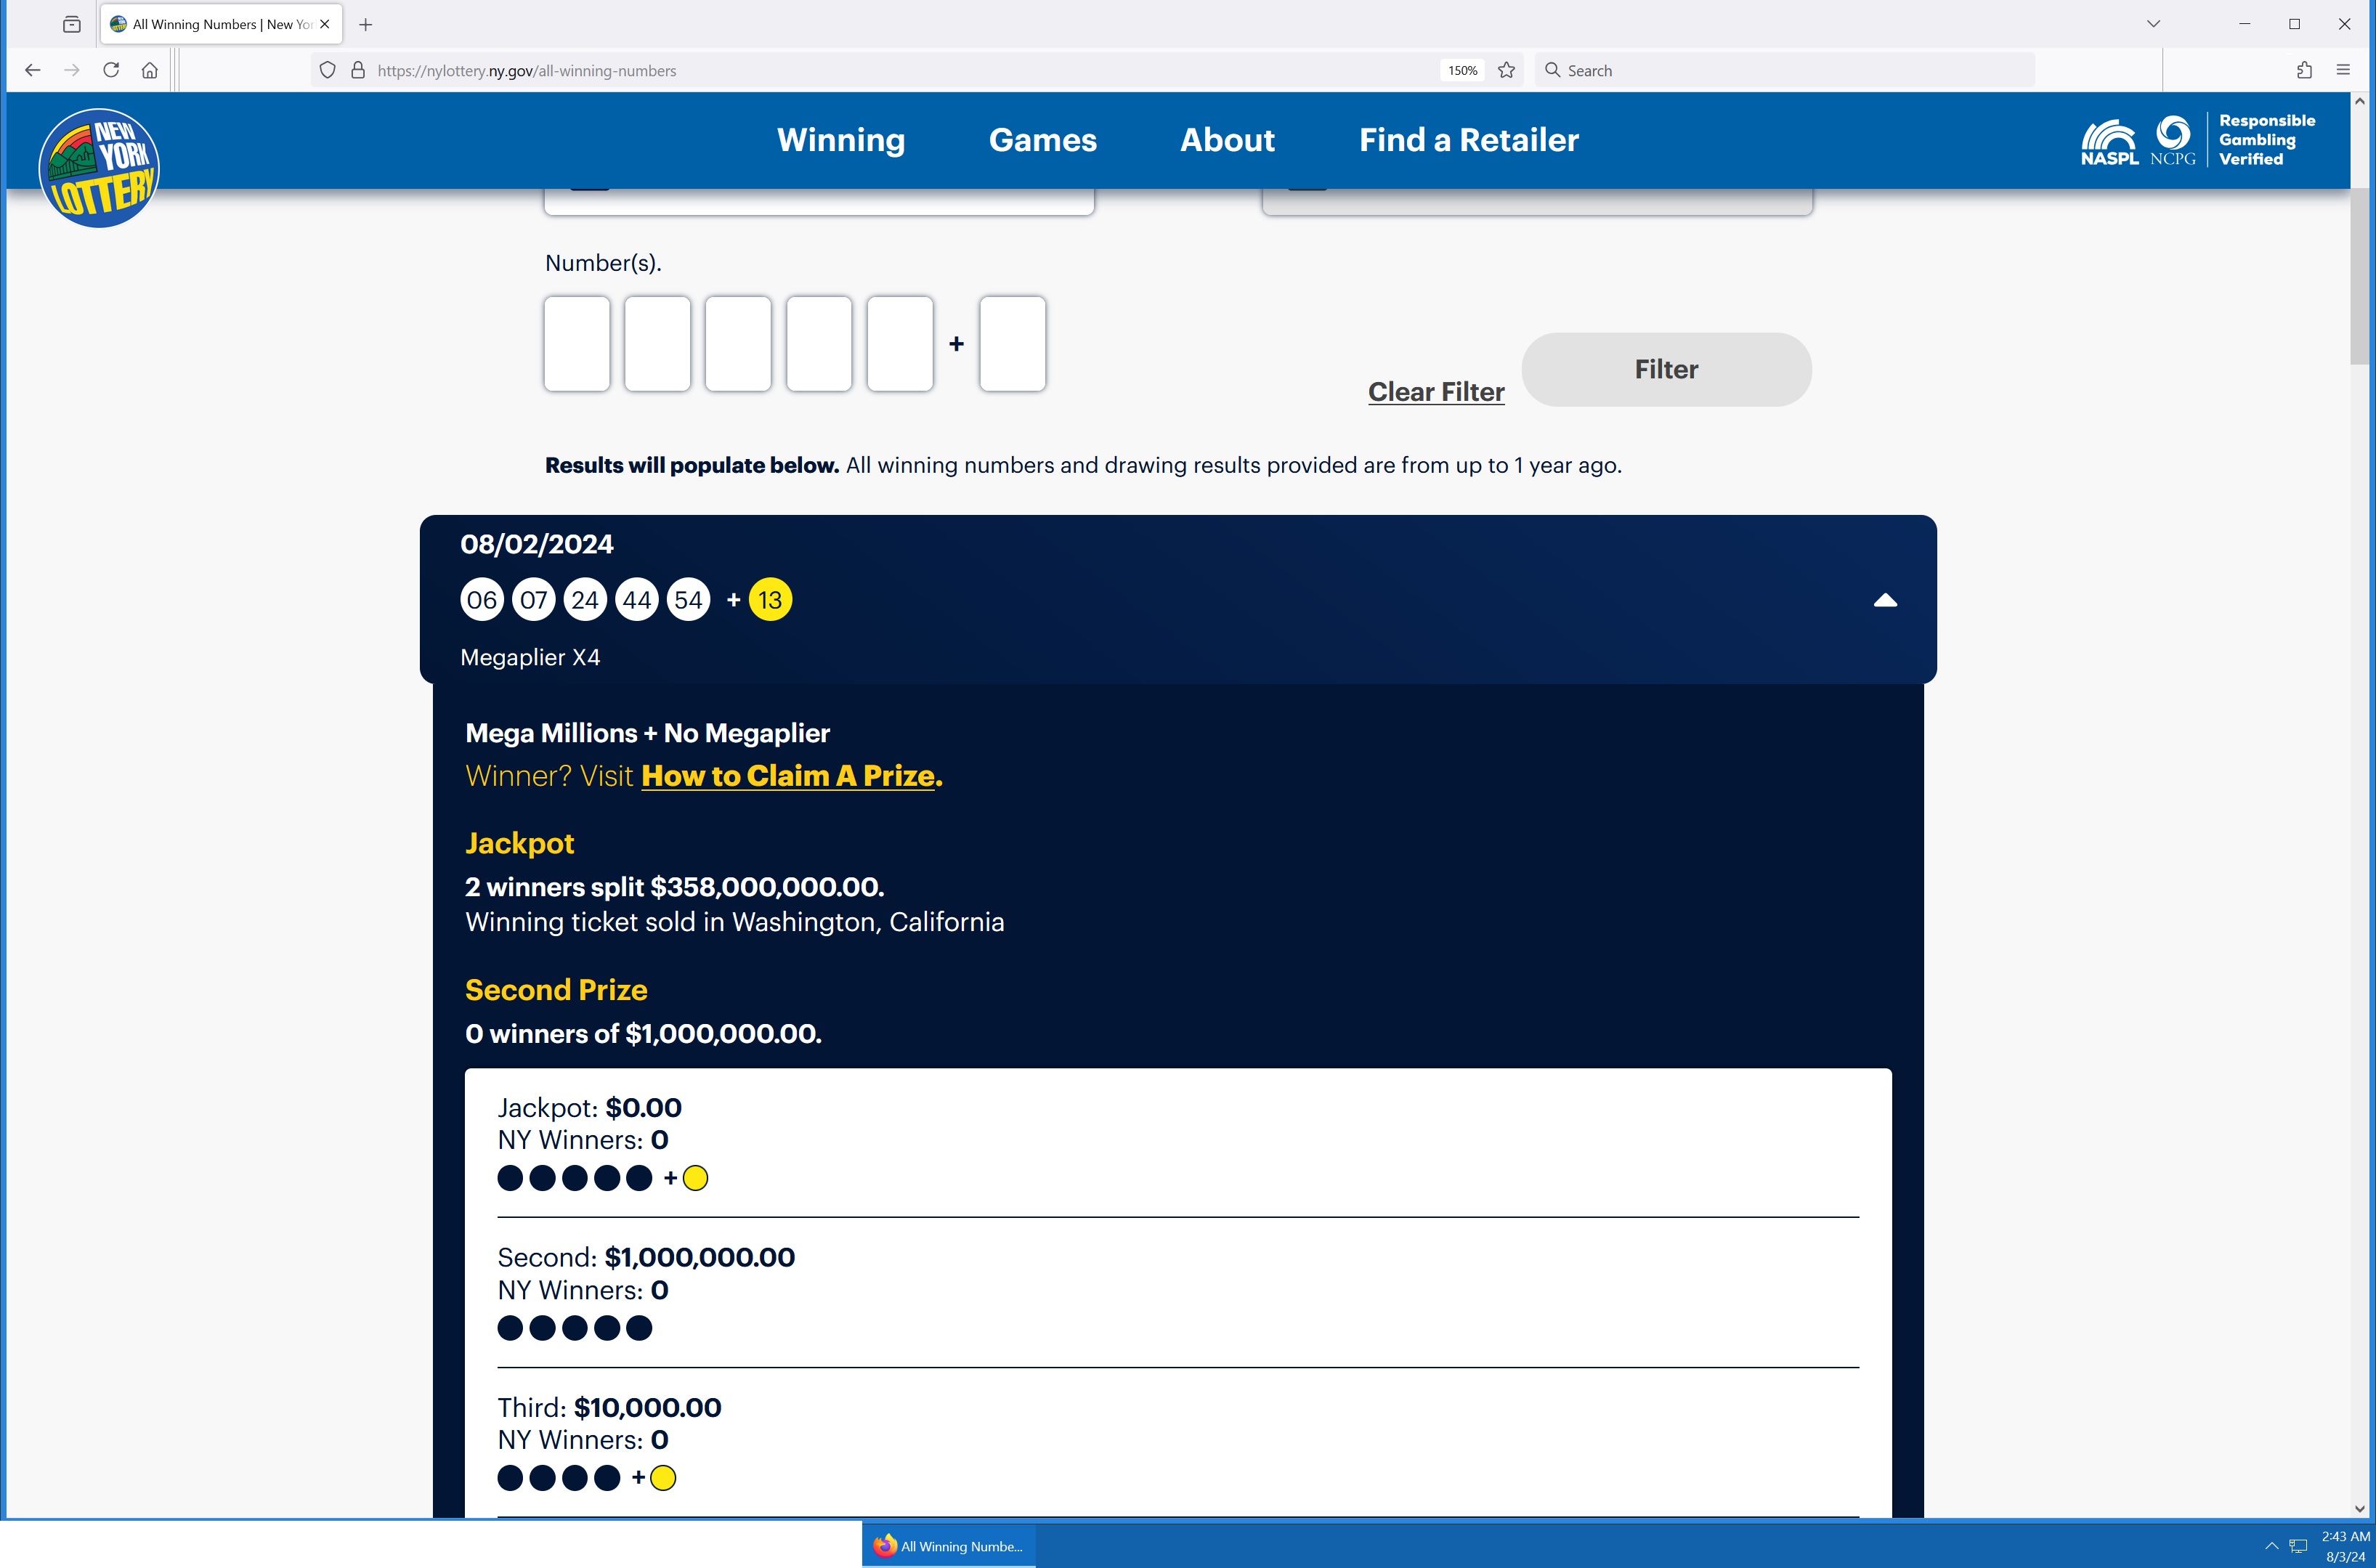Open Find a Retailer
2376x1568 pixels.
pos(1469,140)
